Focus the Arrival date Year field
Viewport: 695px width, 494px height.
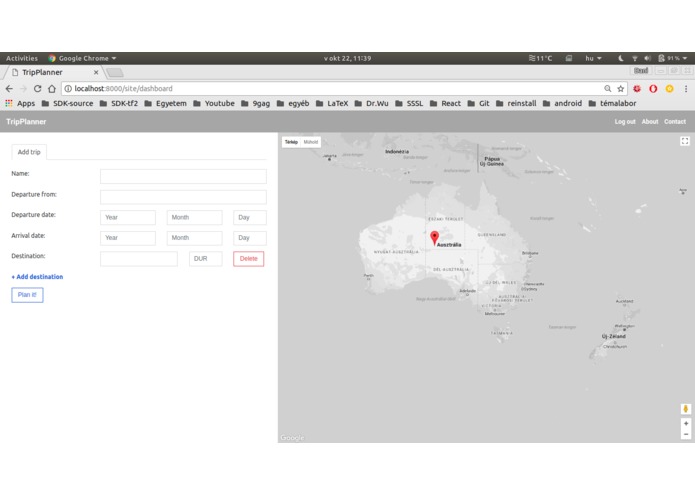(128, 238)
